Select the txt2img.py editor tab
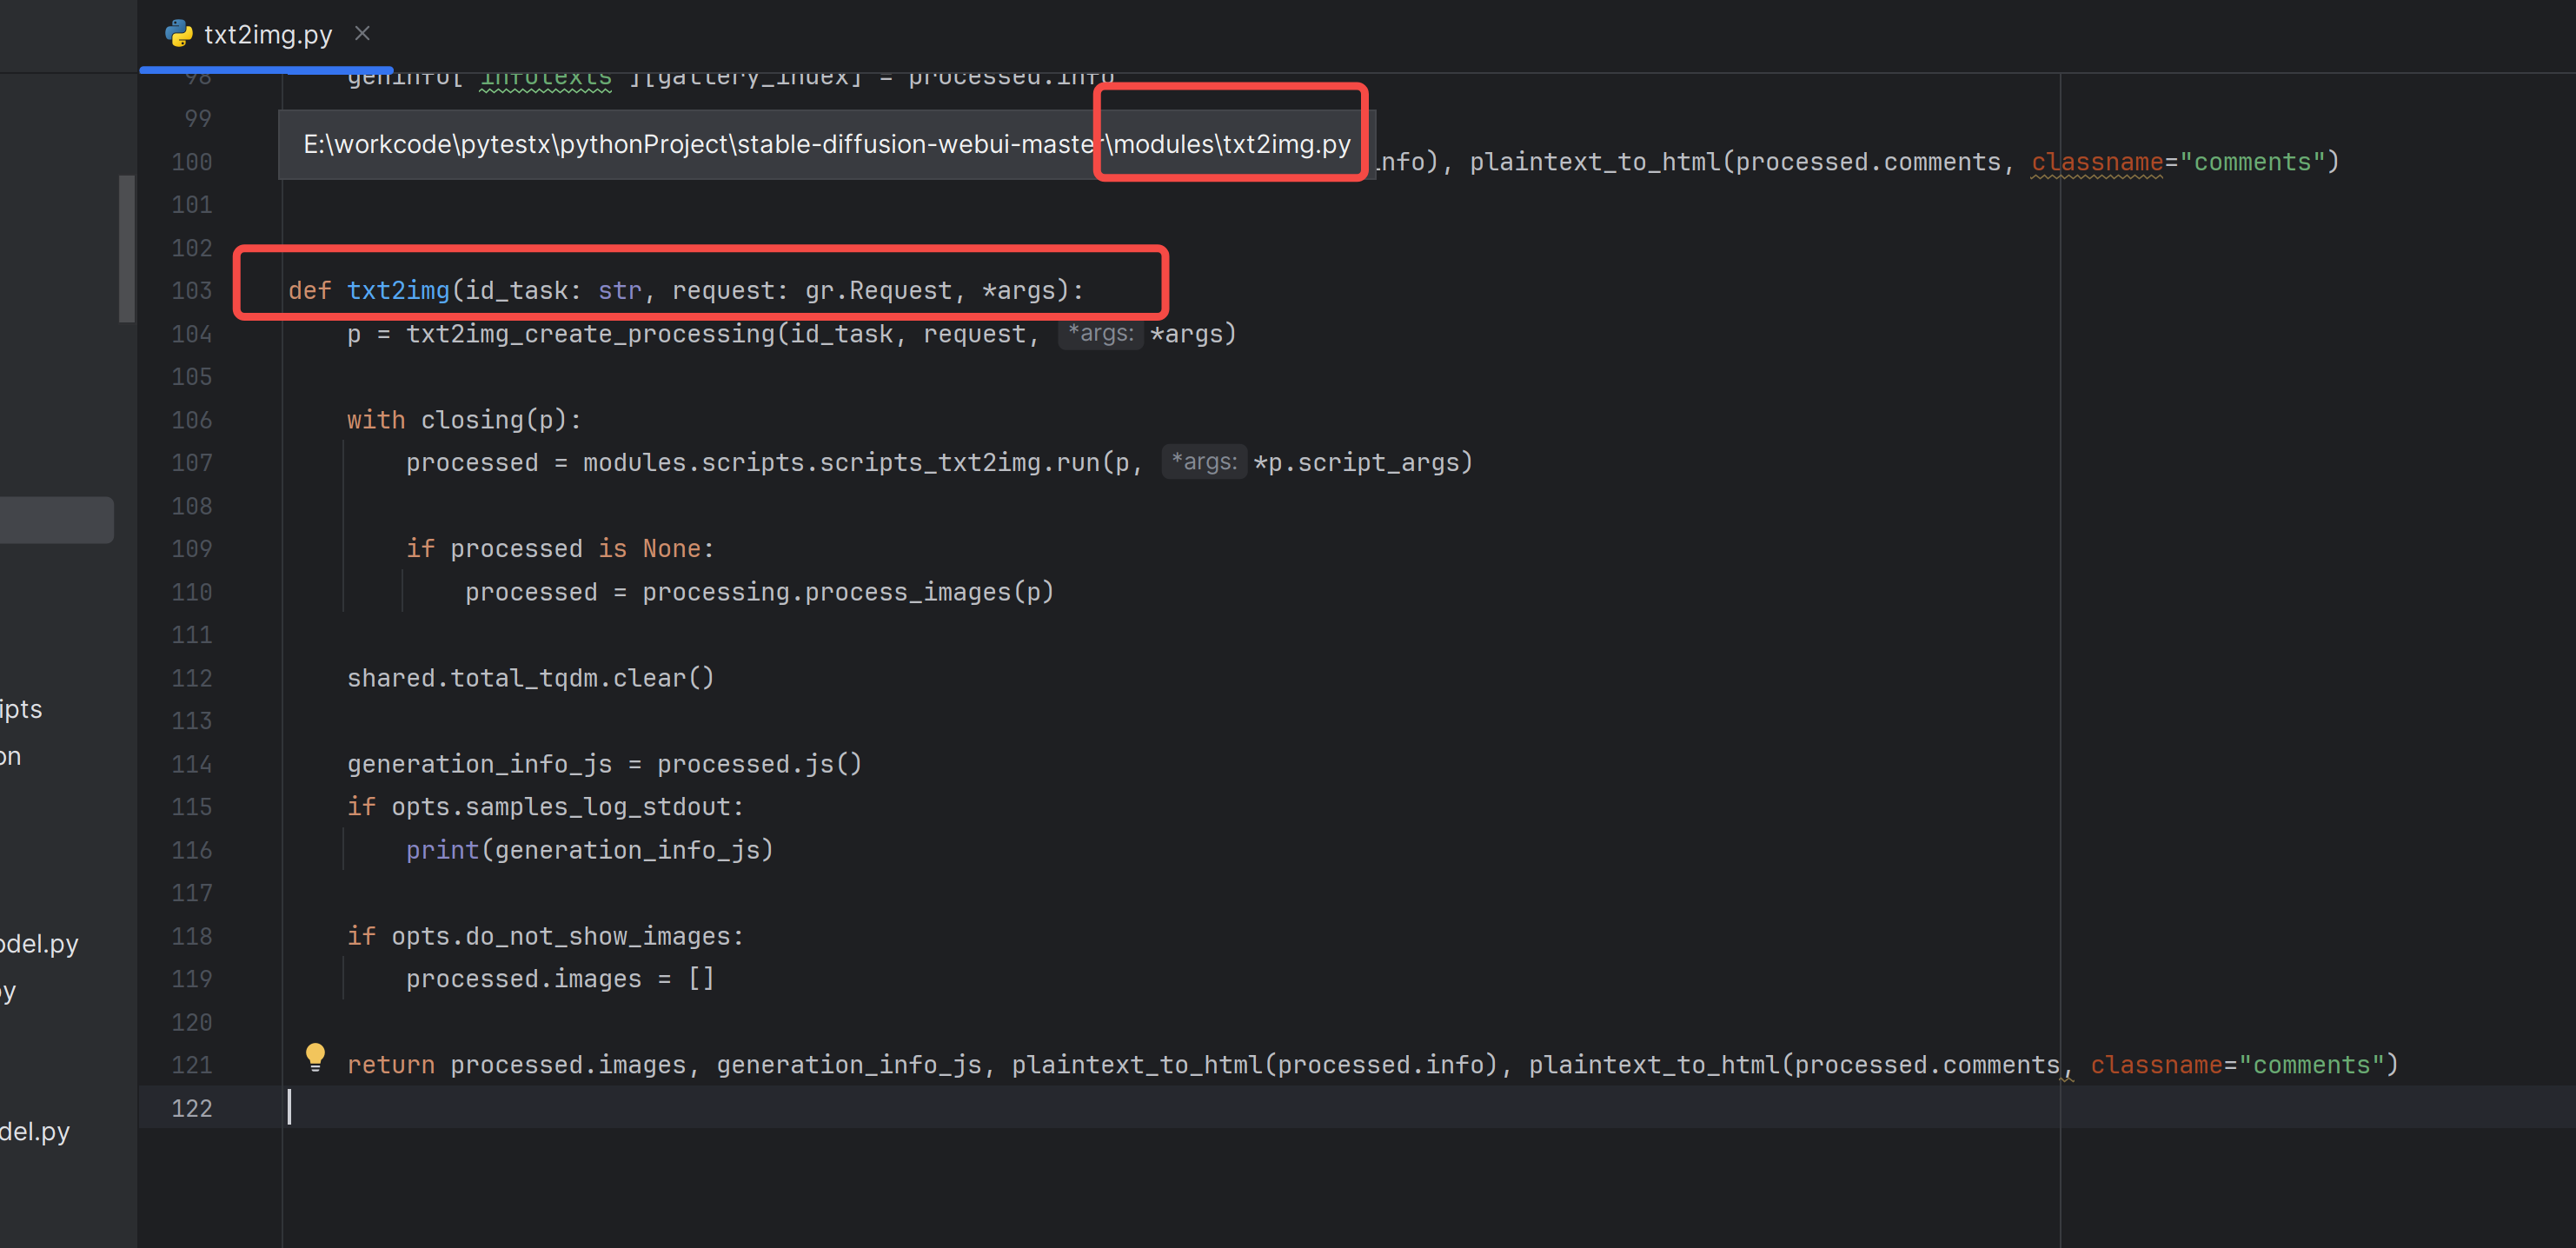 point(267,35)
